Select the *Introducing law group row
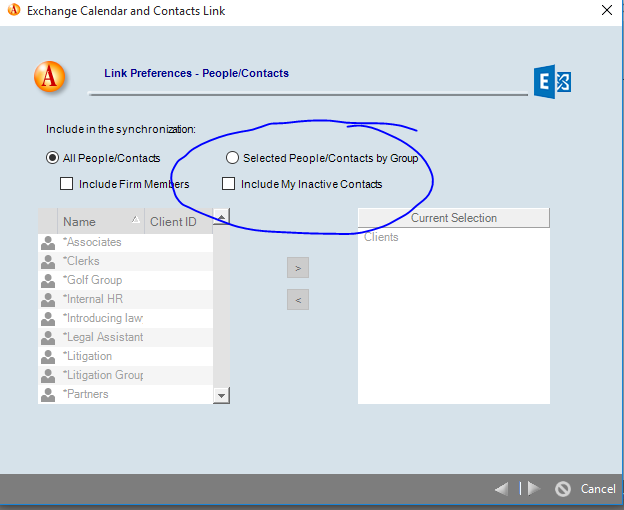 (126, 318)
